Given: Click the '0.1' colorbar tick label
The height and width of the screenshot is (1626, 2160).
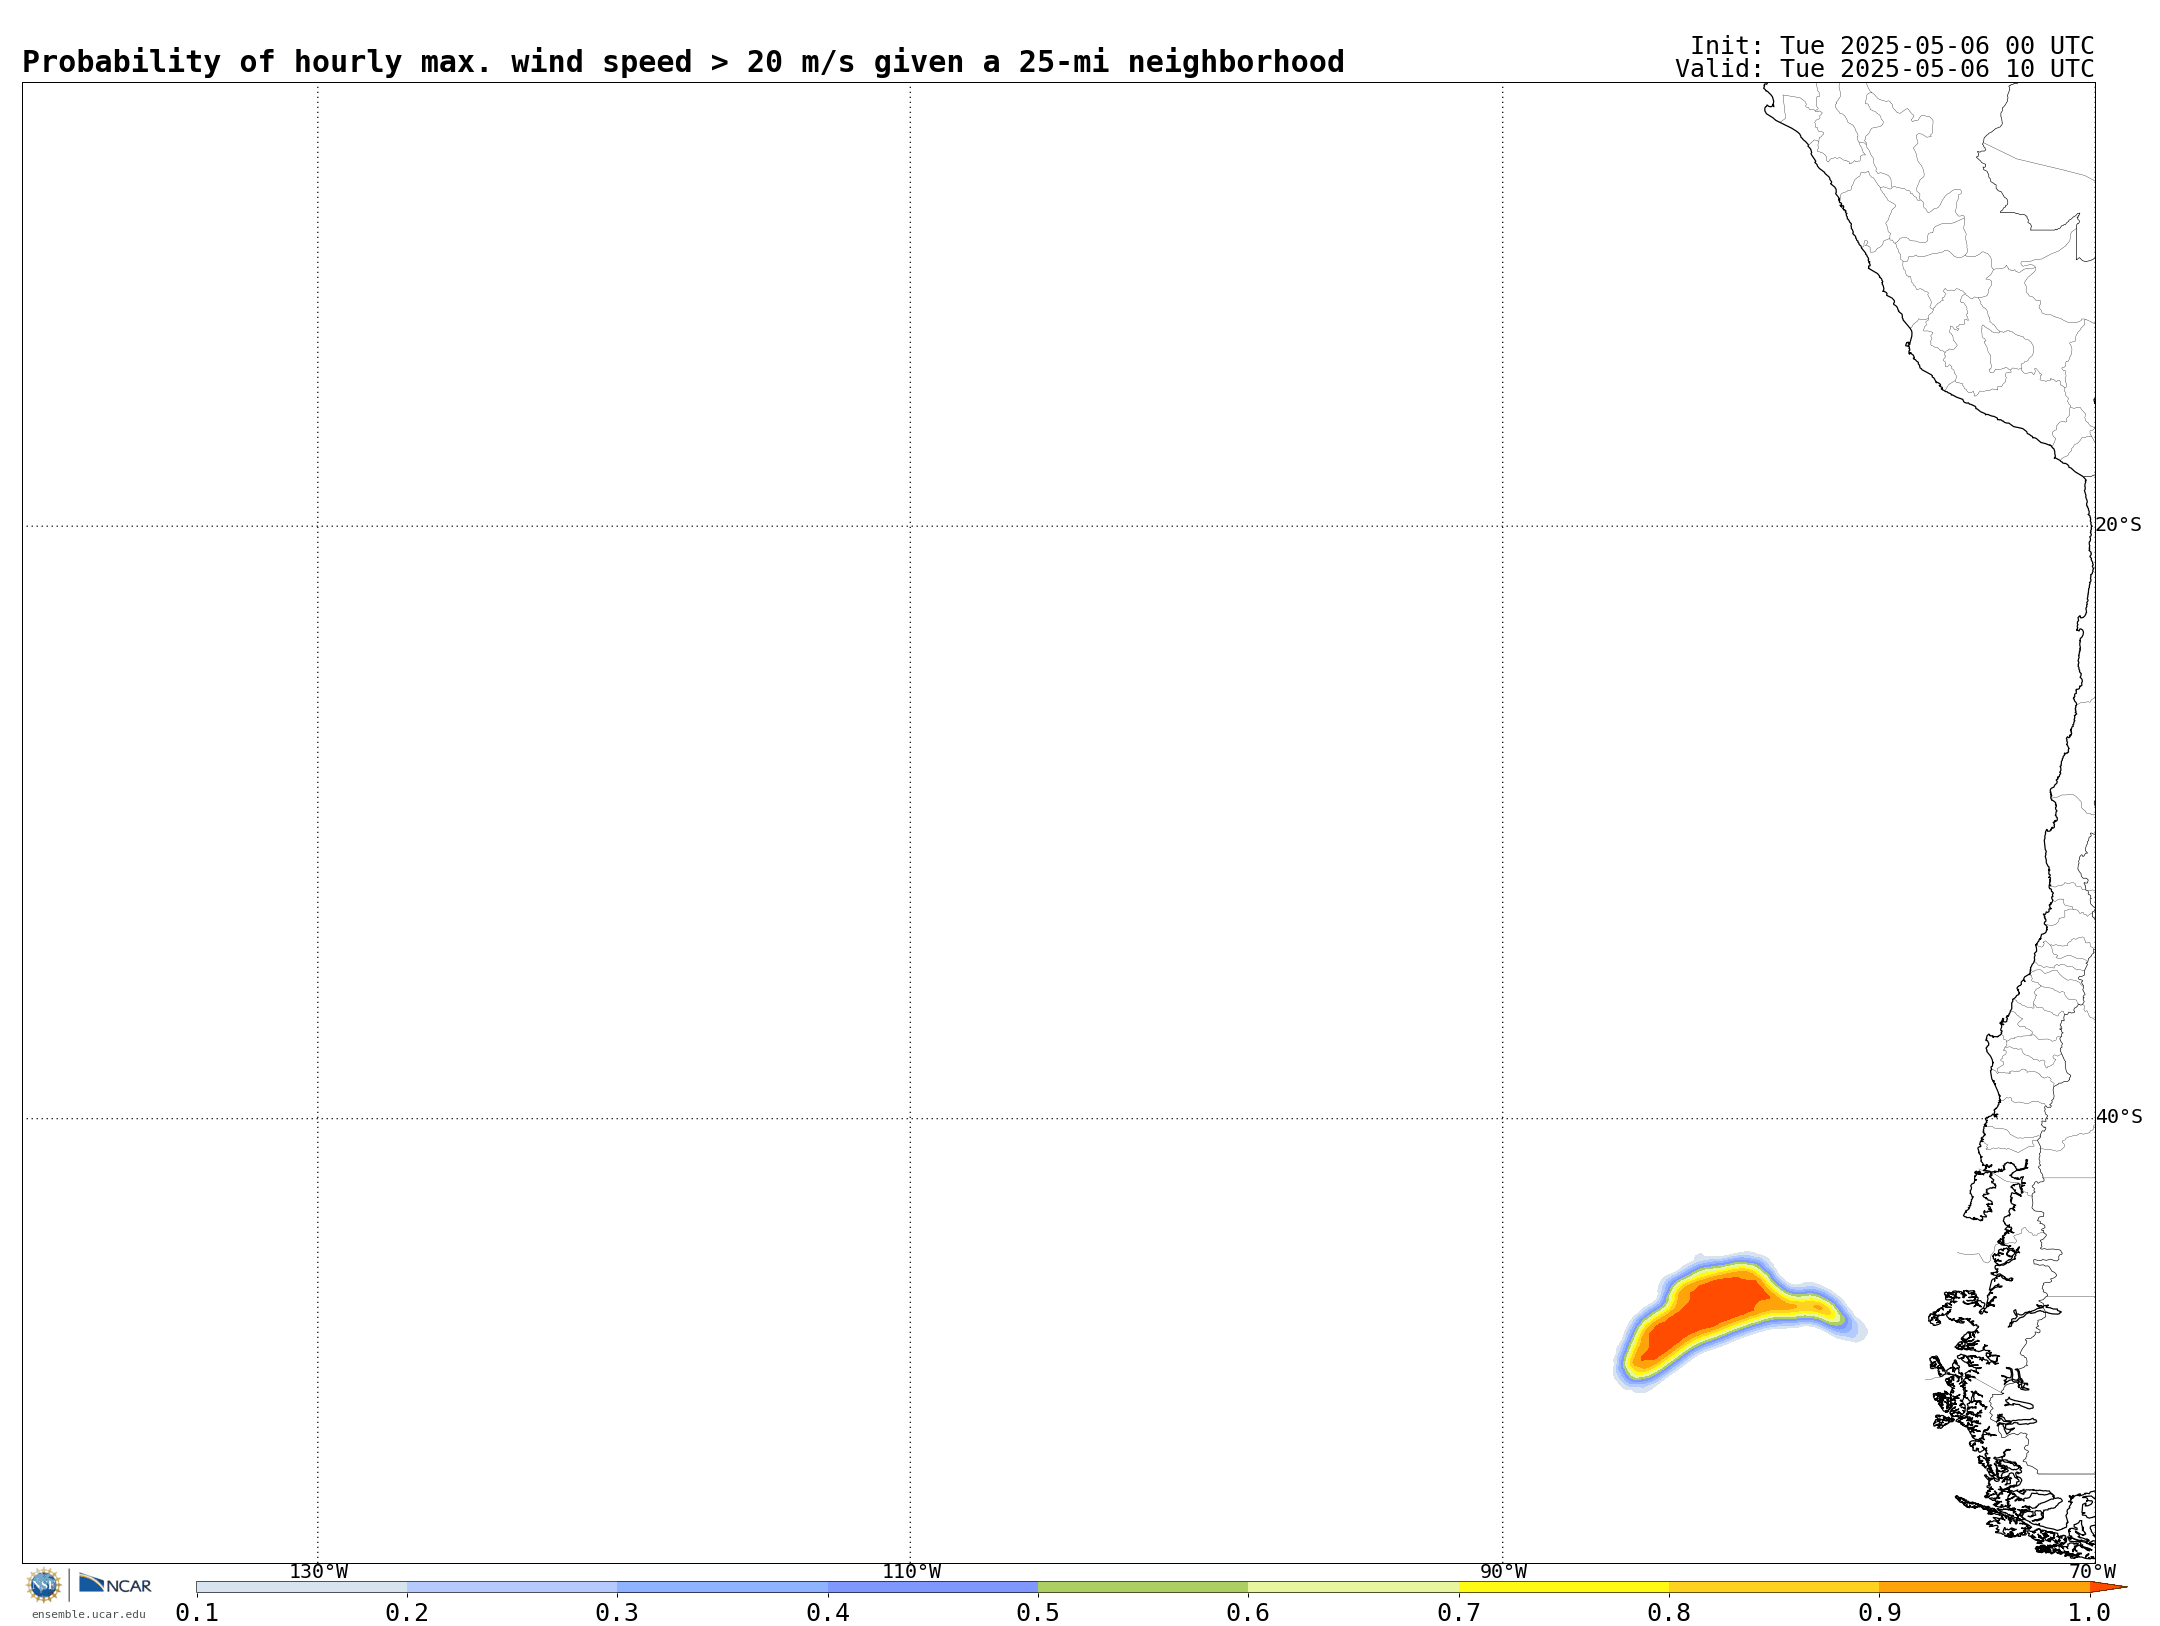Looking at the screenshot, I should click(197, 1613).
